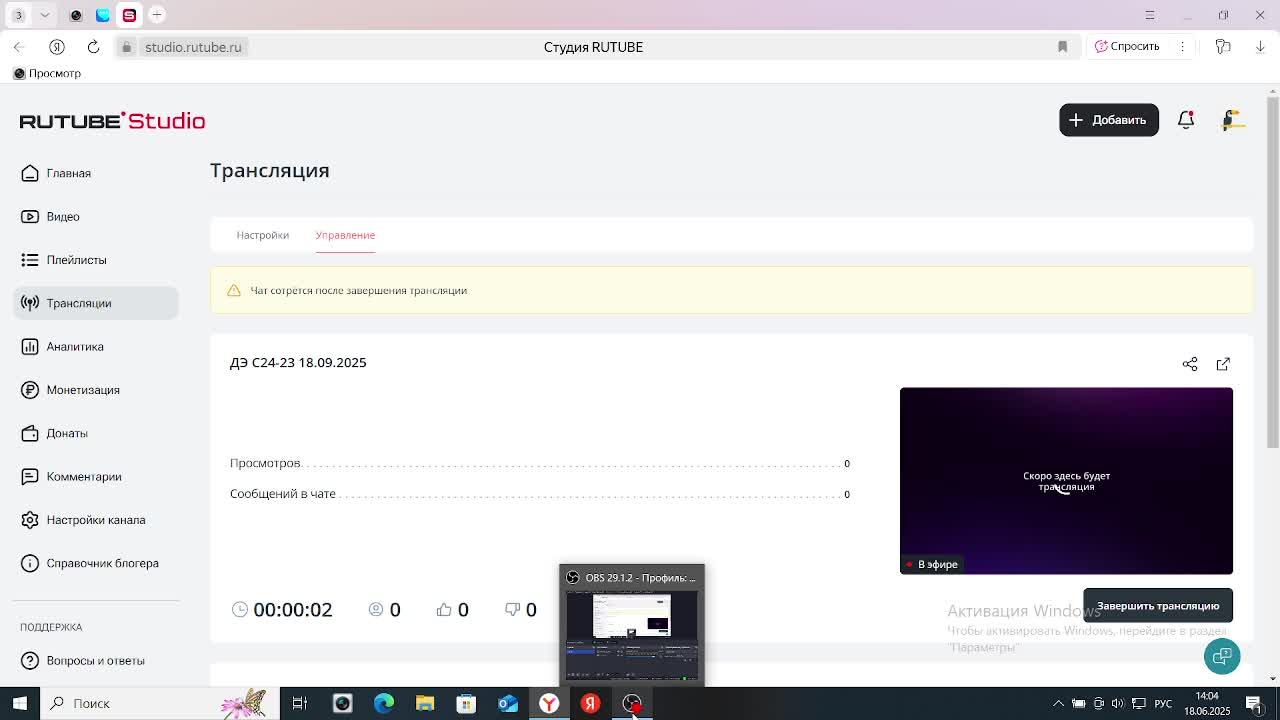Open Microsoft Store from taskbar
Image resolution: width=1280 pixels, height=720 pixels.
click(466, 703)
